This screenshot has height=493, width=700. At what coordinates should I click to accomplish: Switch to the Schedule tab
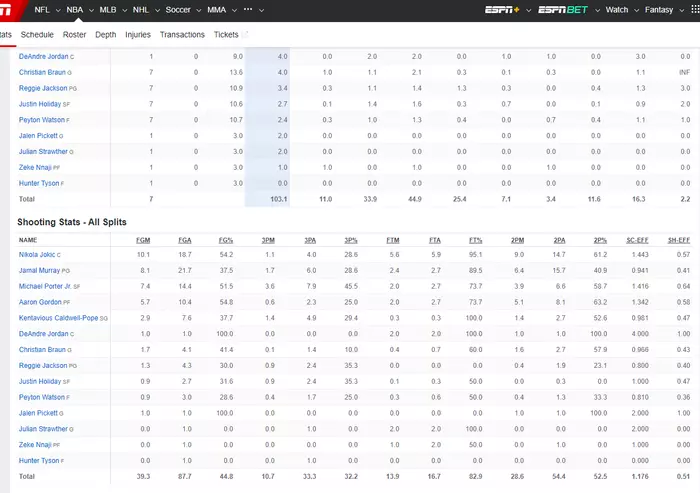[x=37, y=34]
